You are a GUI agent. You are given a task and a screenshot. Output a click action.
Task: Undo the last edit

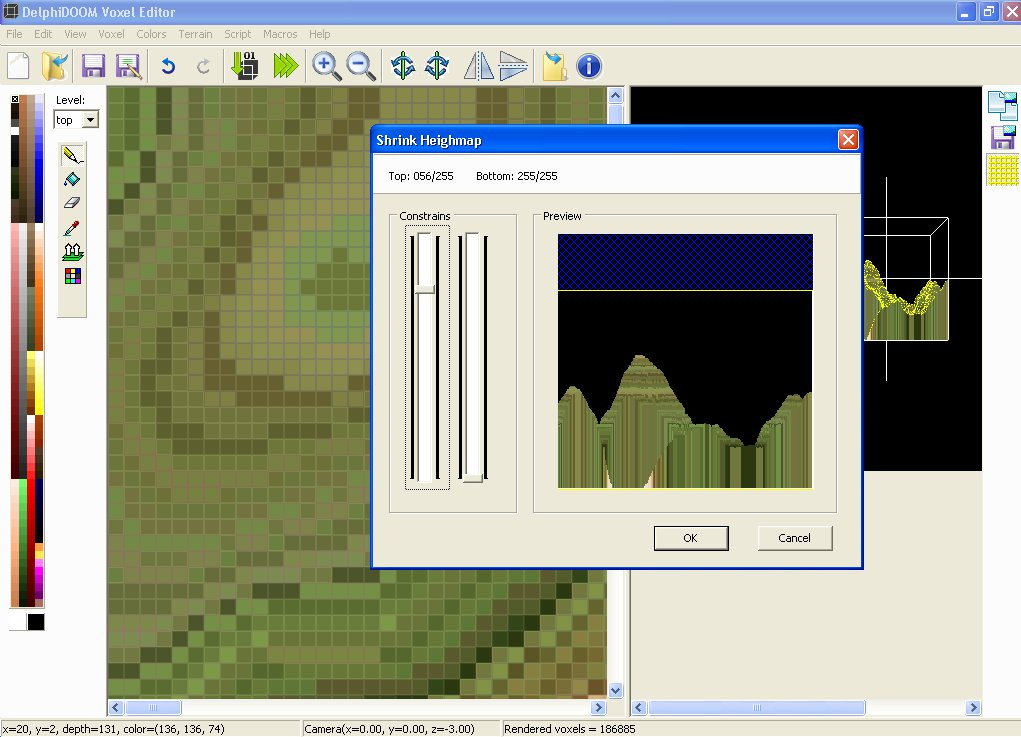point(168,66)
